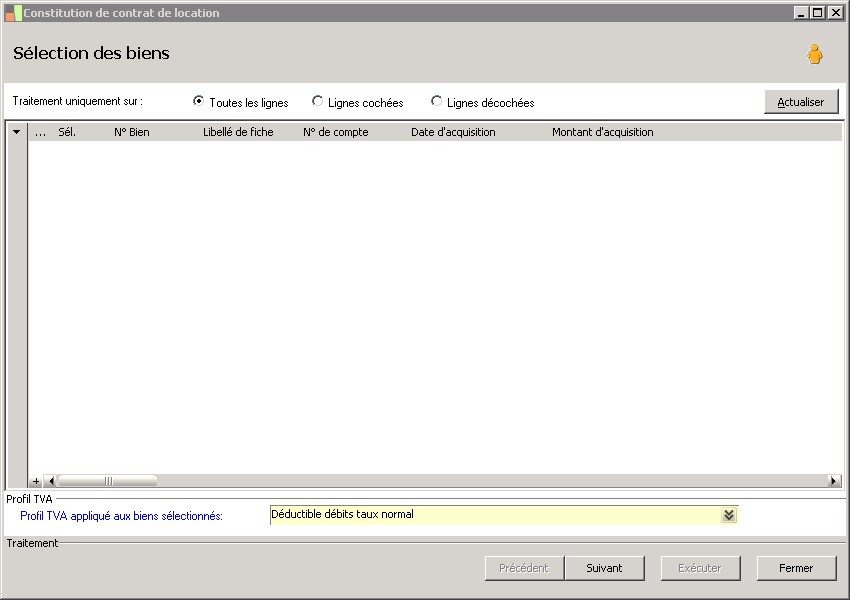Sort by 'Montant d'acquisition' column header
The height and width of the screenshot is (600, 850).
point(603,132)
